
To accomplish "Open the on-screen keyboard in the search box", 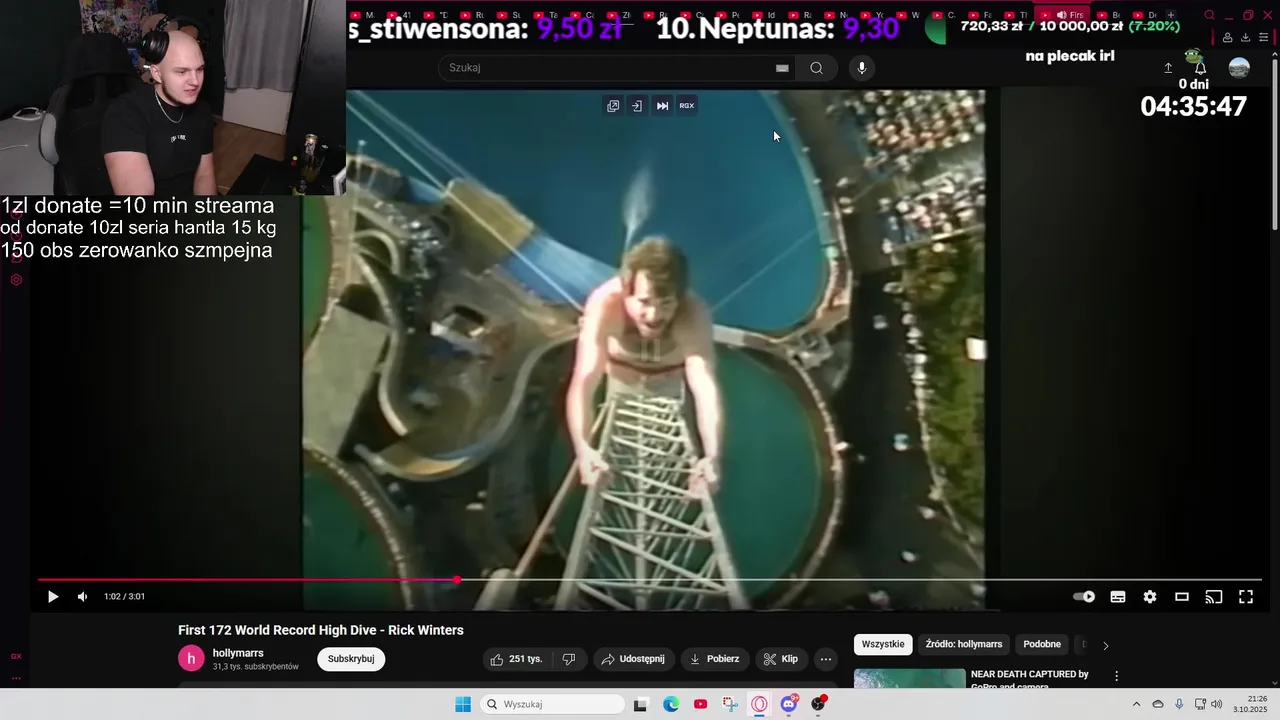I will (x=782, y=68).
